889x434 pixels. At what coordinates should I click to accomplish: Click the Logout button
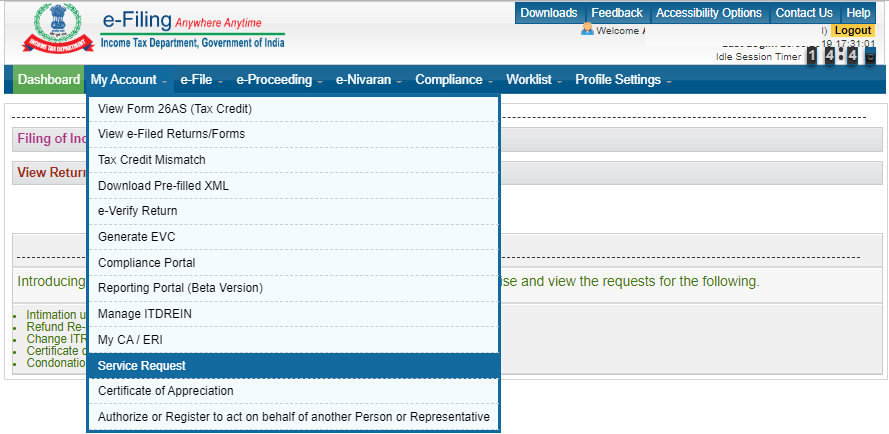853,31
